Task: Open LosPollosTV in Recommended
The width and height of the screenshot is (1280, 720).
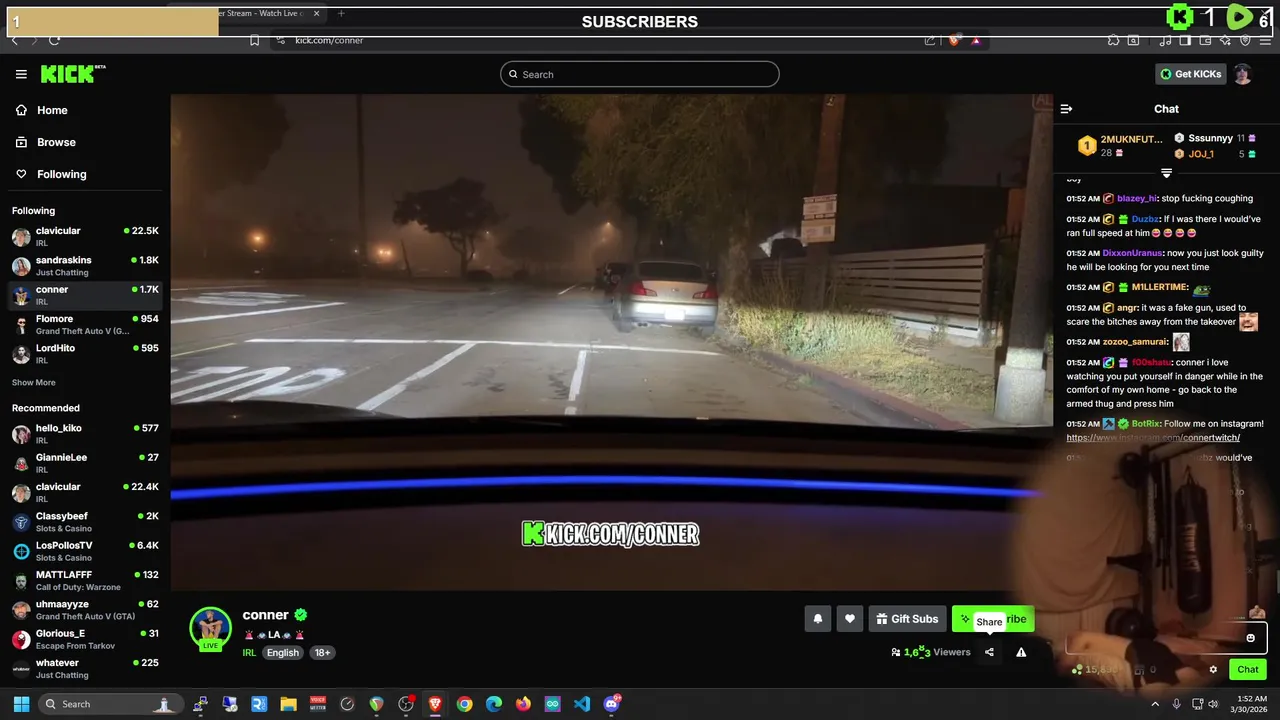Action: 85,551
